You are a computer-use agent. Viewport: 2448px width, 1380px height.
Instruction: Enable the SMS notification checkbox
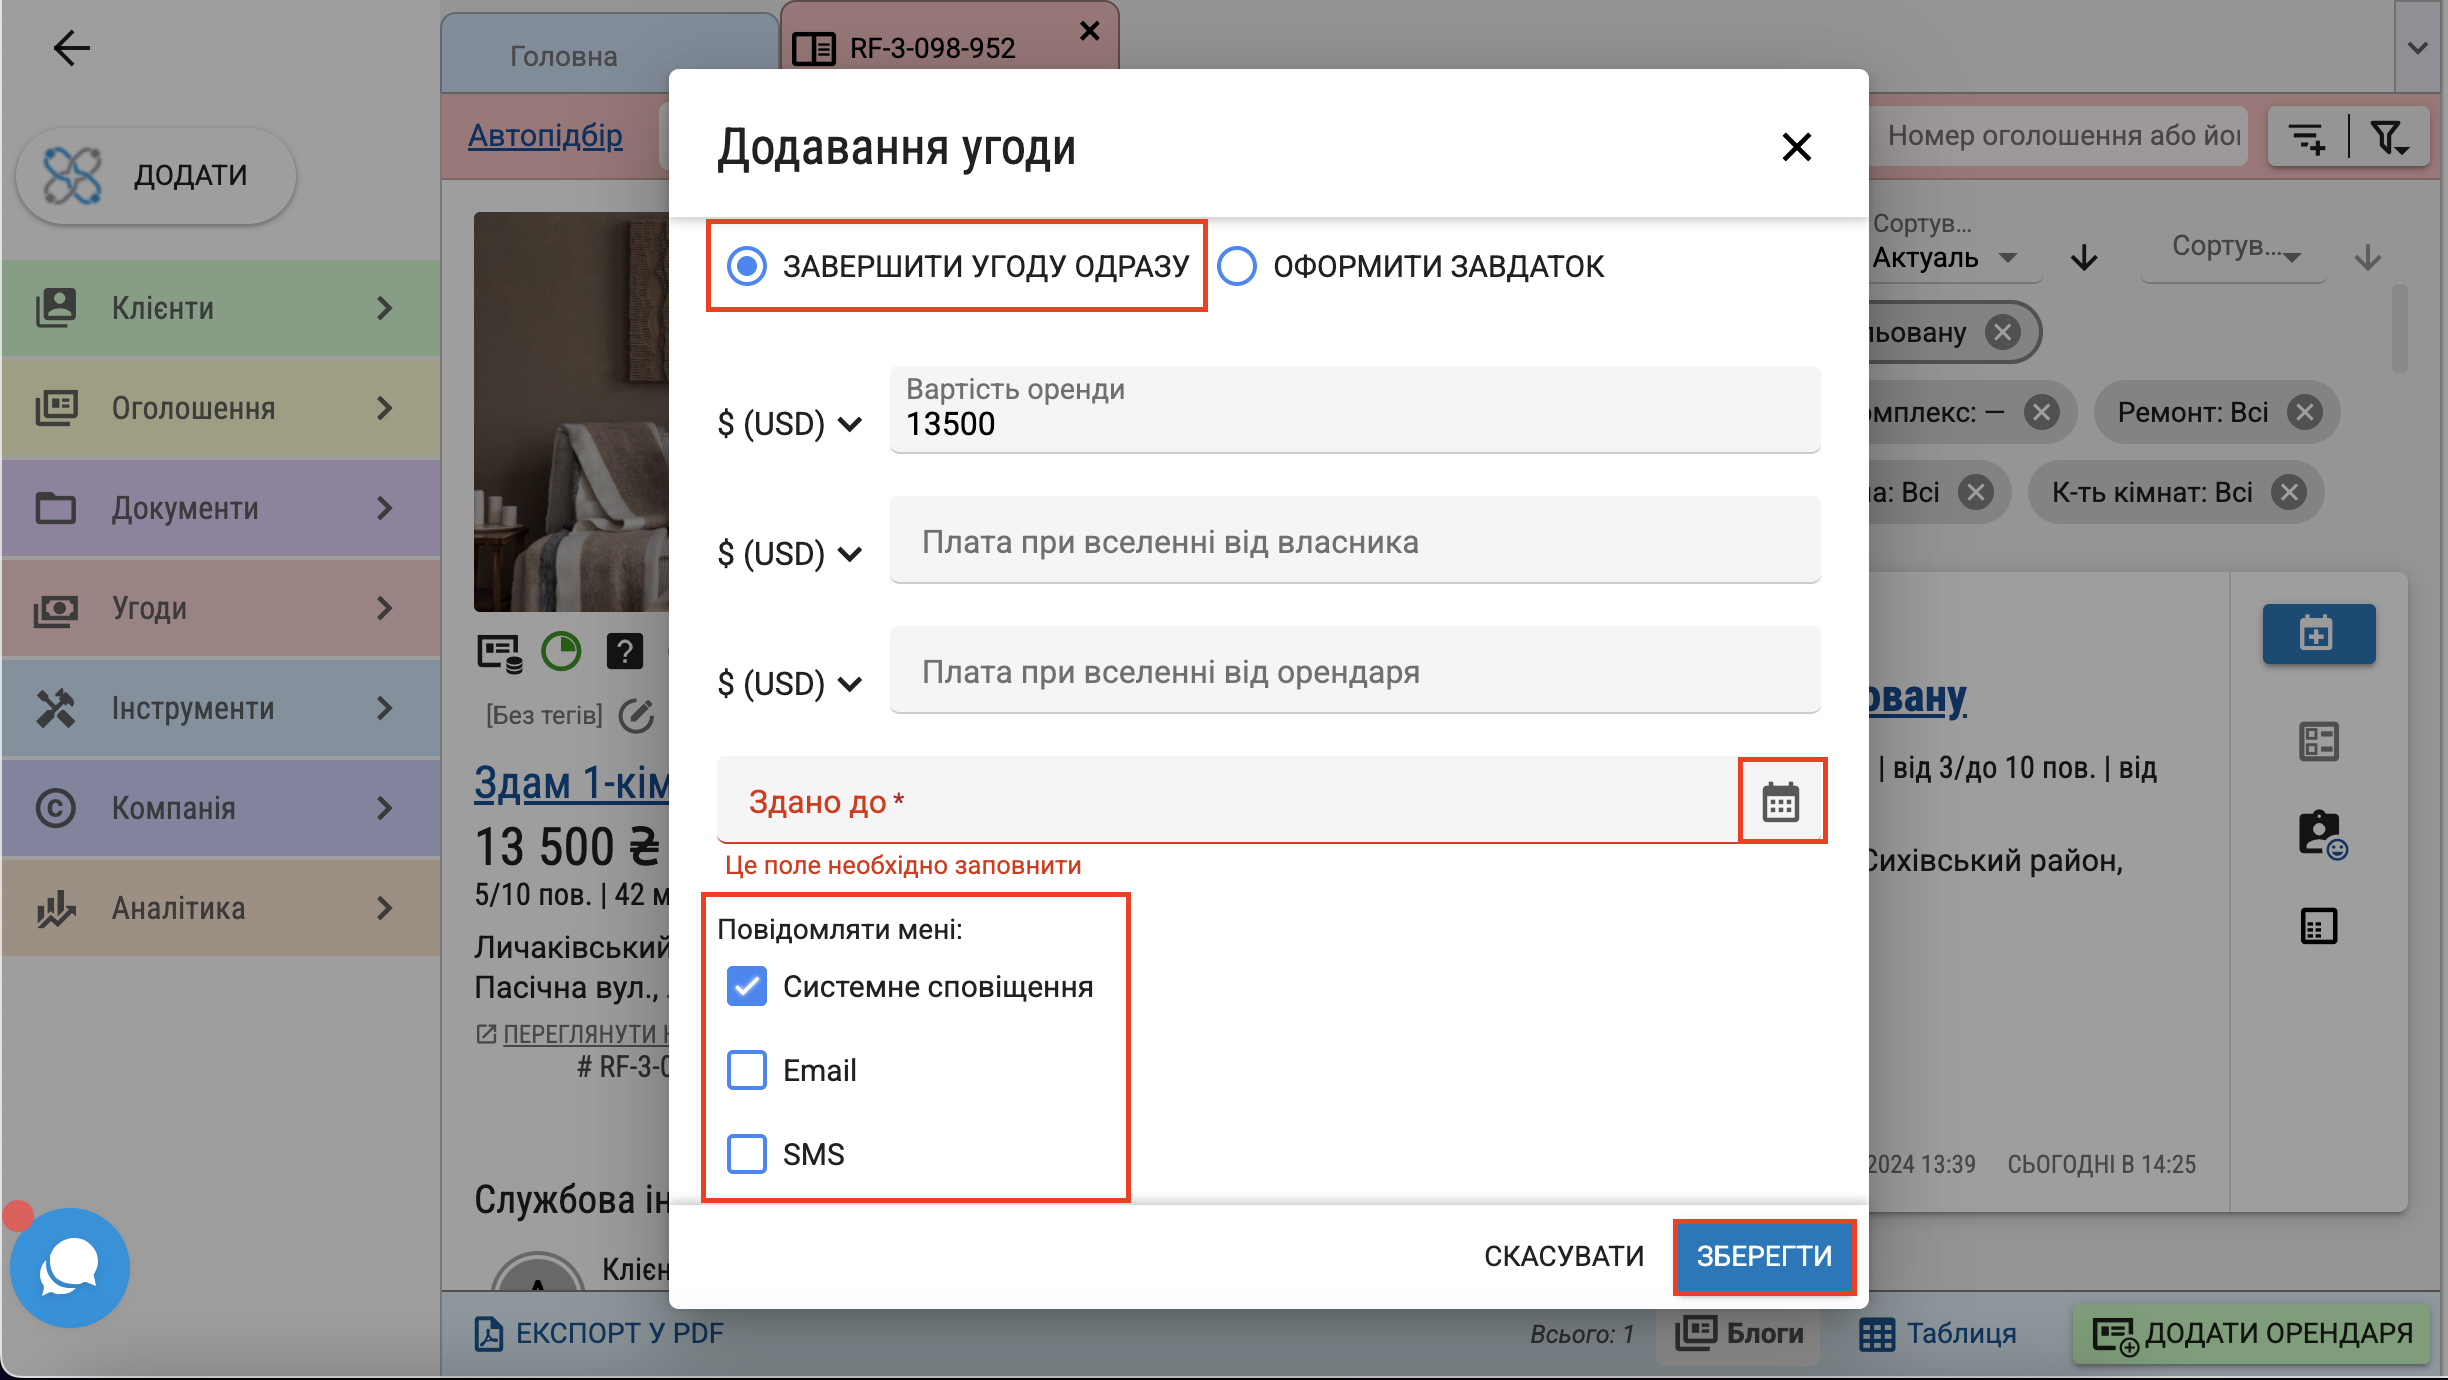coord(747,1154)
